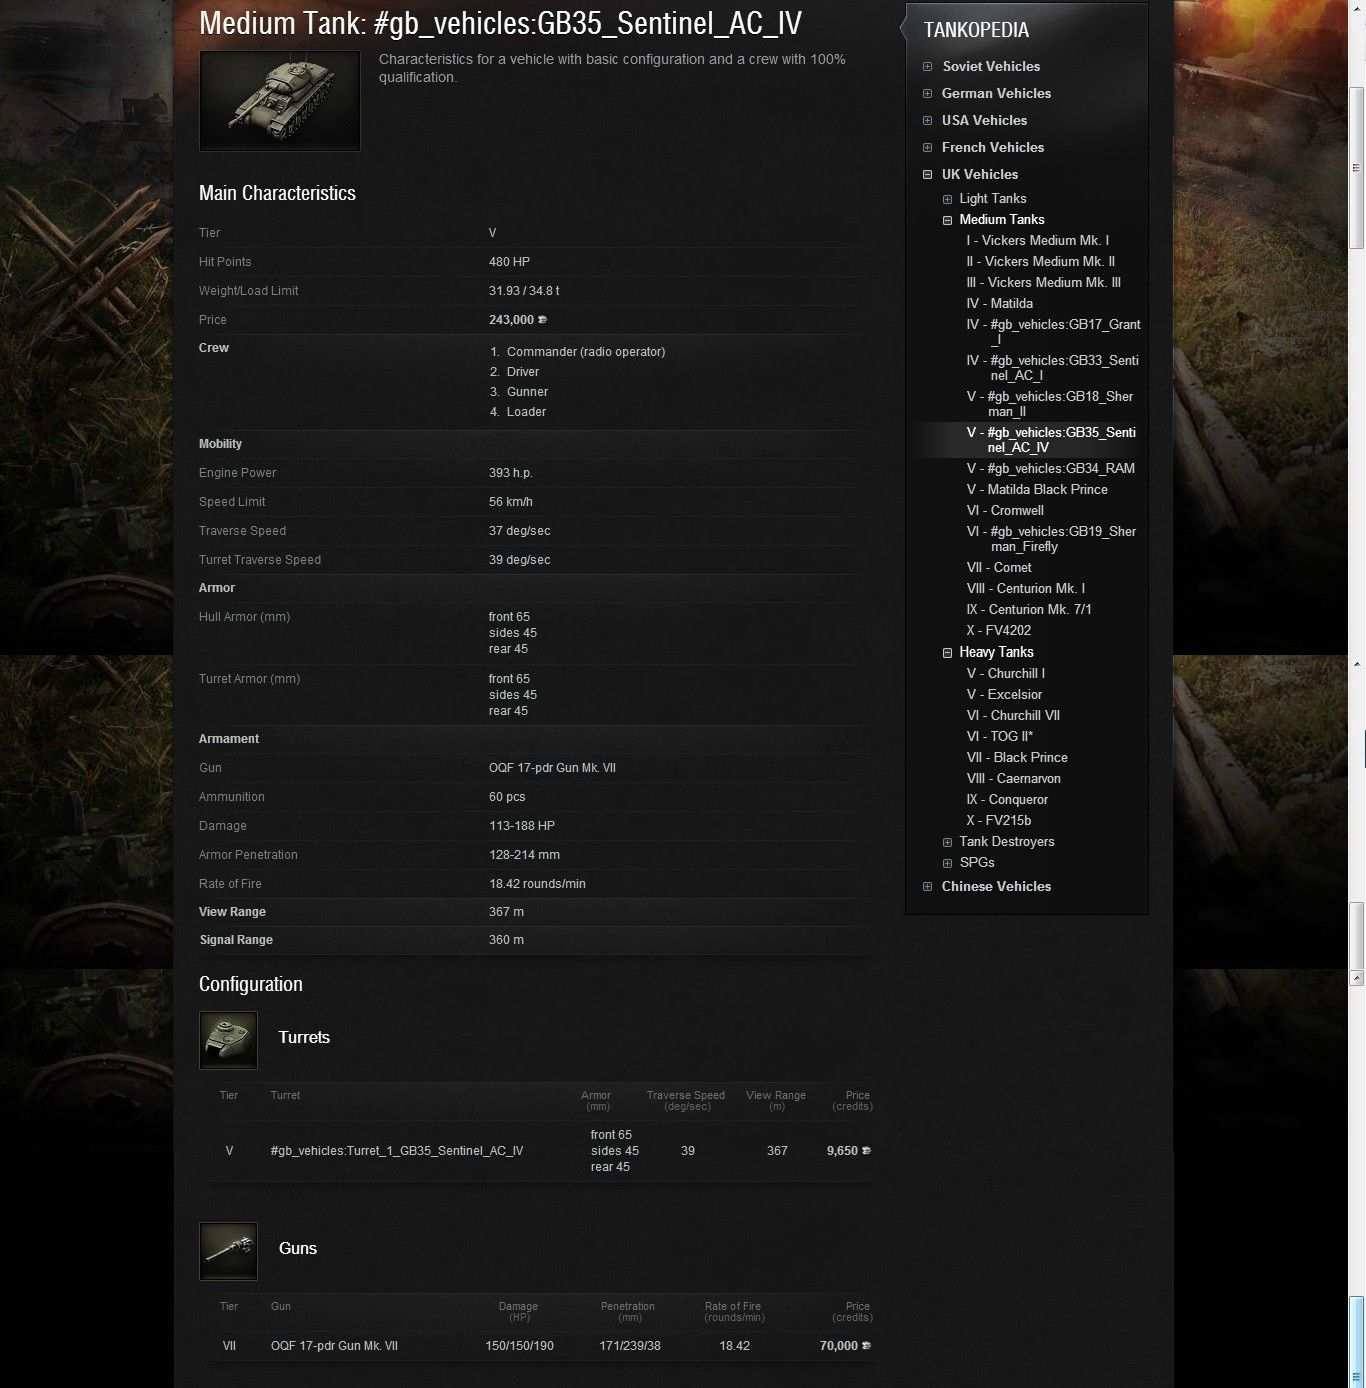Click the credits icon beside gun price 70,000
The image size is (1366, 1388).
point(866,1346)
